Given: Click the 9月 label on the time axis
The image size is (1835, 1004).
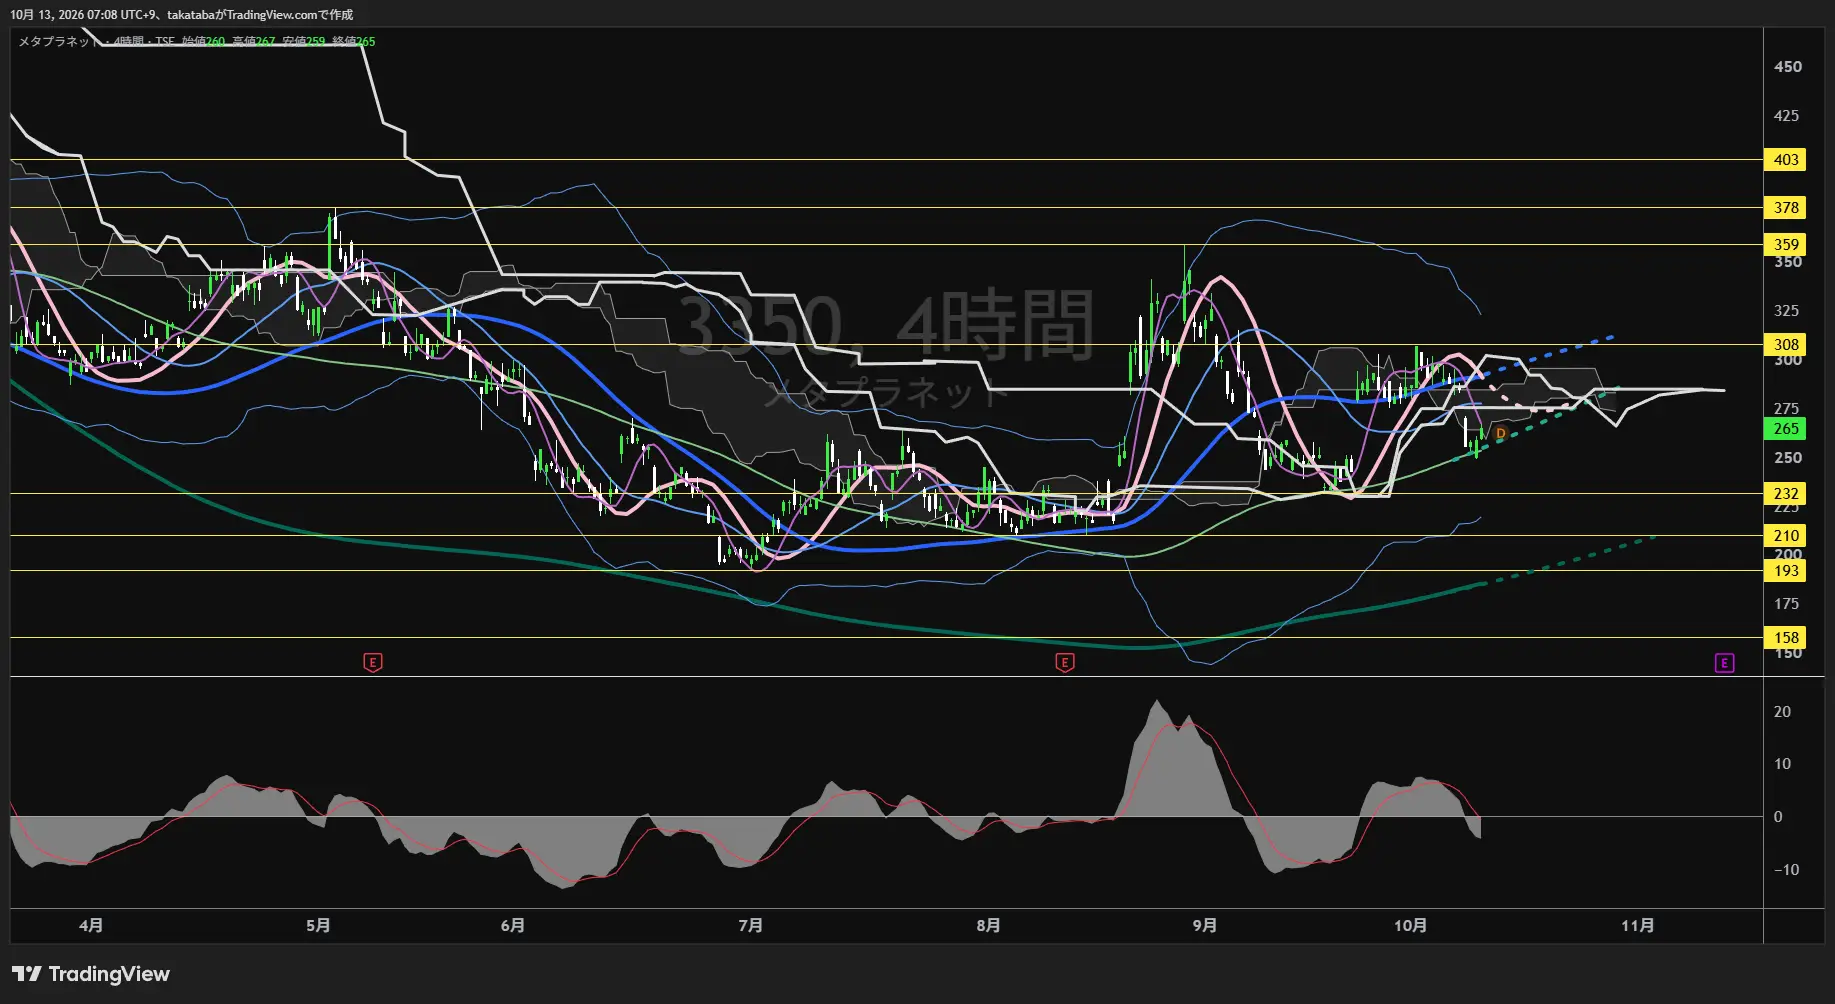Looking at the screenshot, I should click(1204, 925).
